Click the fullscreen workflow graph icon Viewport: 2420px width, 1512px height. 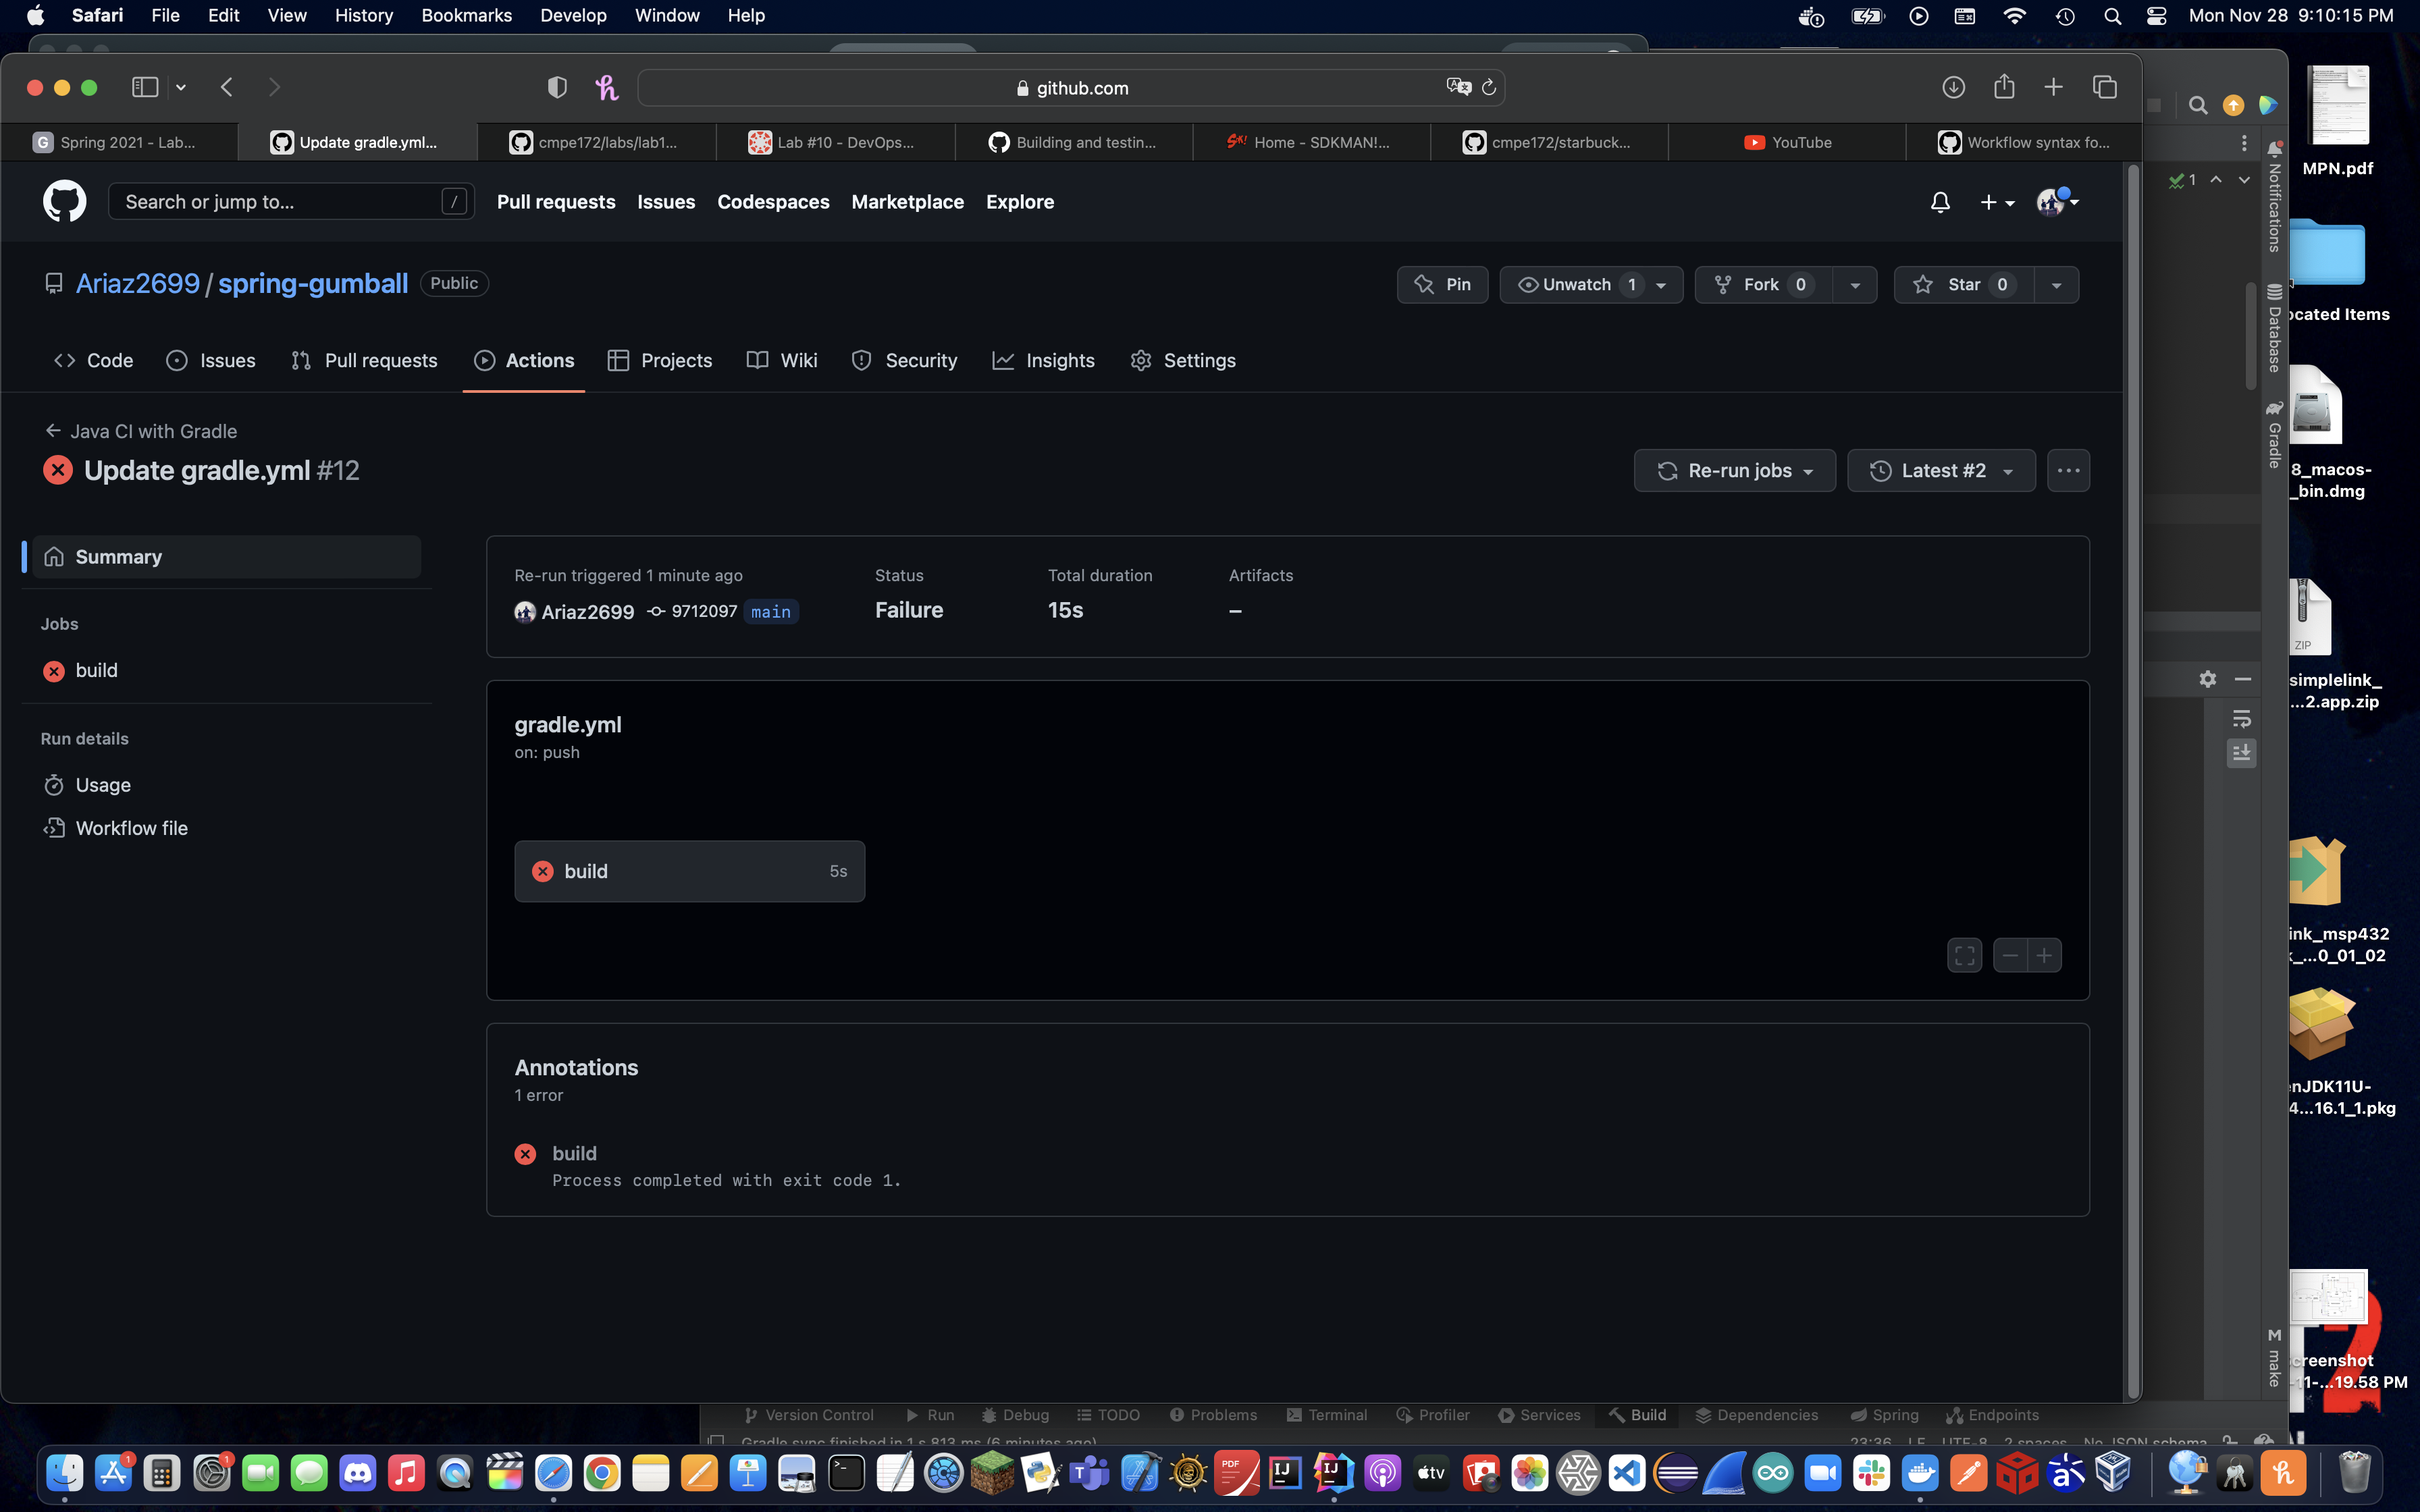(1964, 955)
